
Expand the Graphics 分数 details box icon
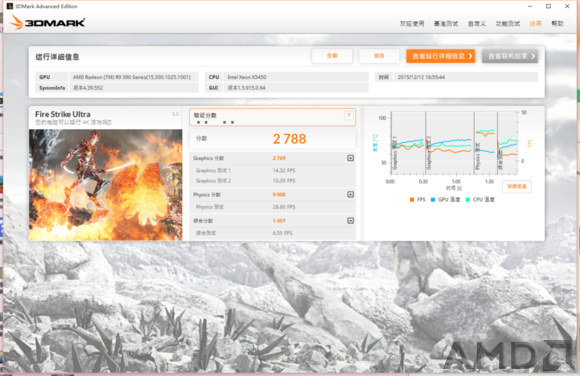[x=350, y=158]
